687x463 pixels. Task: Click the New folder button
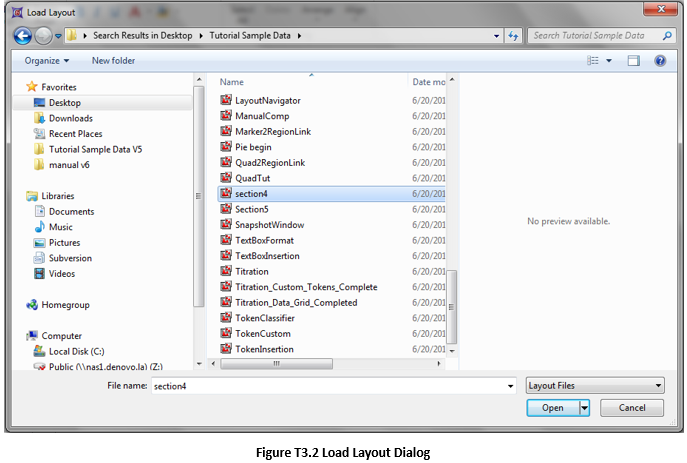(113, 61)
